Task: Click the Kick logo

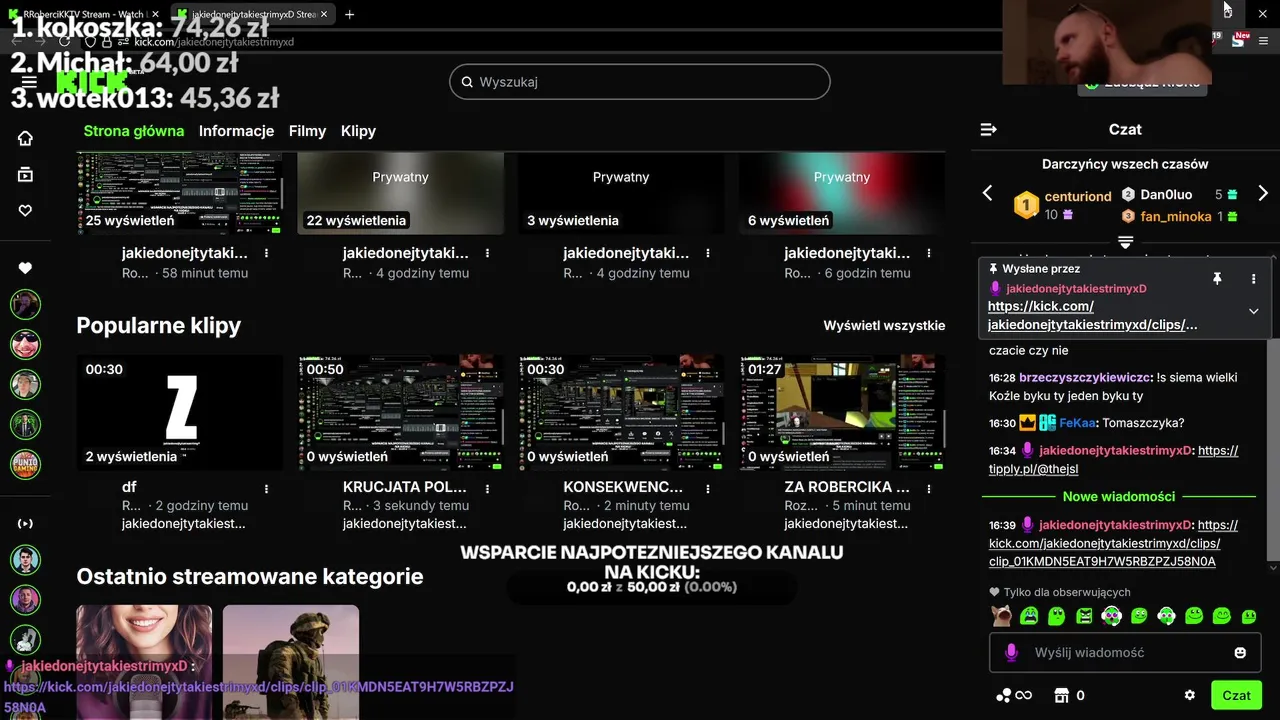Action: click(92, 82)
